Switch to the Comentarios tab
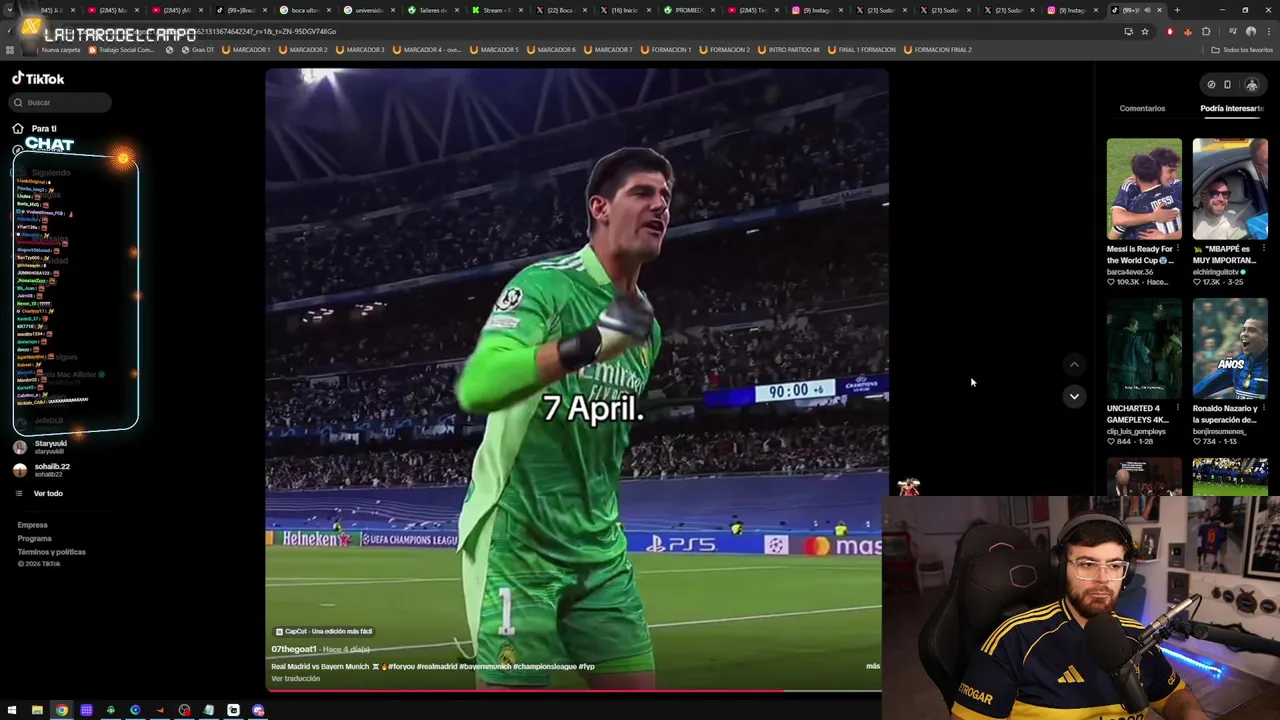Screen dimensions: 1280x720 pyautogui.click(x=1142, y=108)
